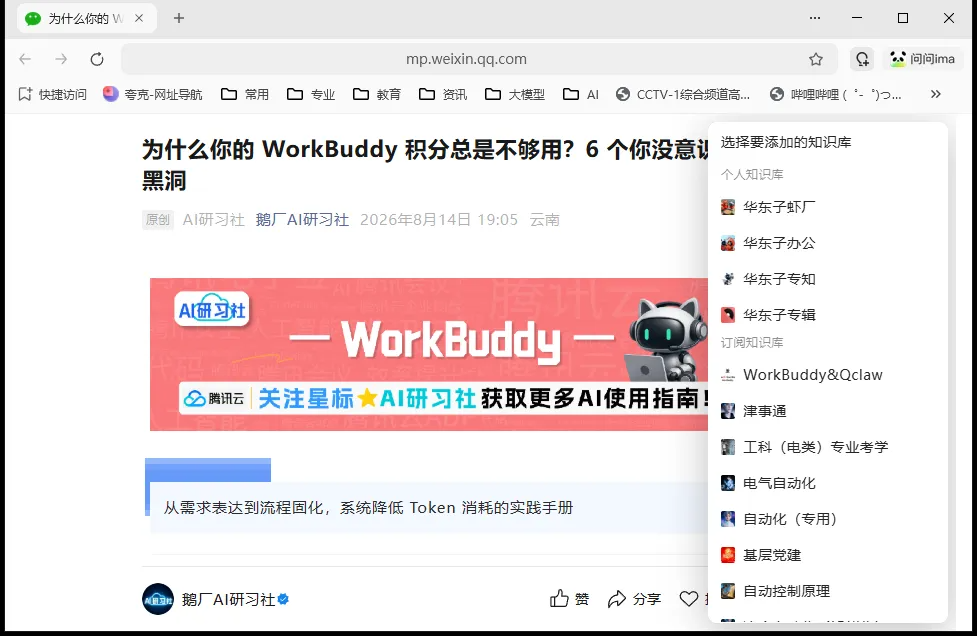The width and height of the screenshot is (977, 636).
Task: Click the browser forward arrow
Action: click(61, 59)
